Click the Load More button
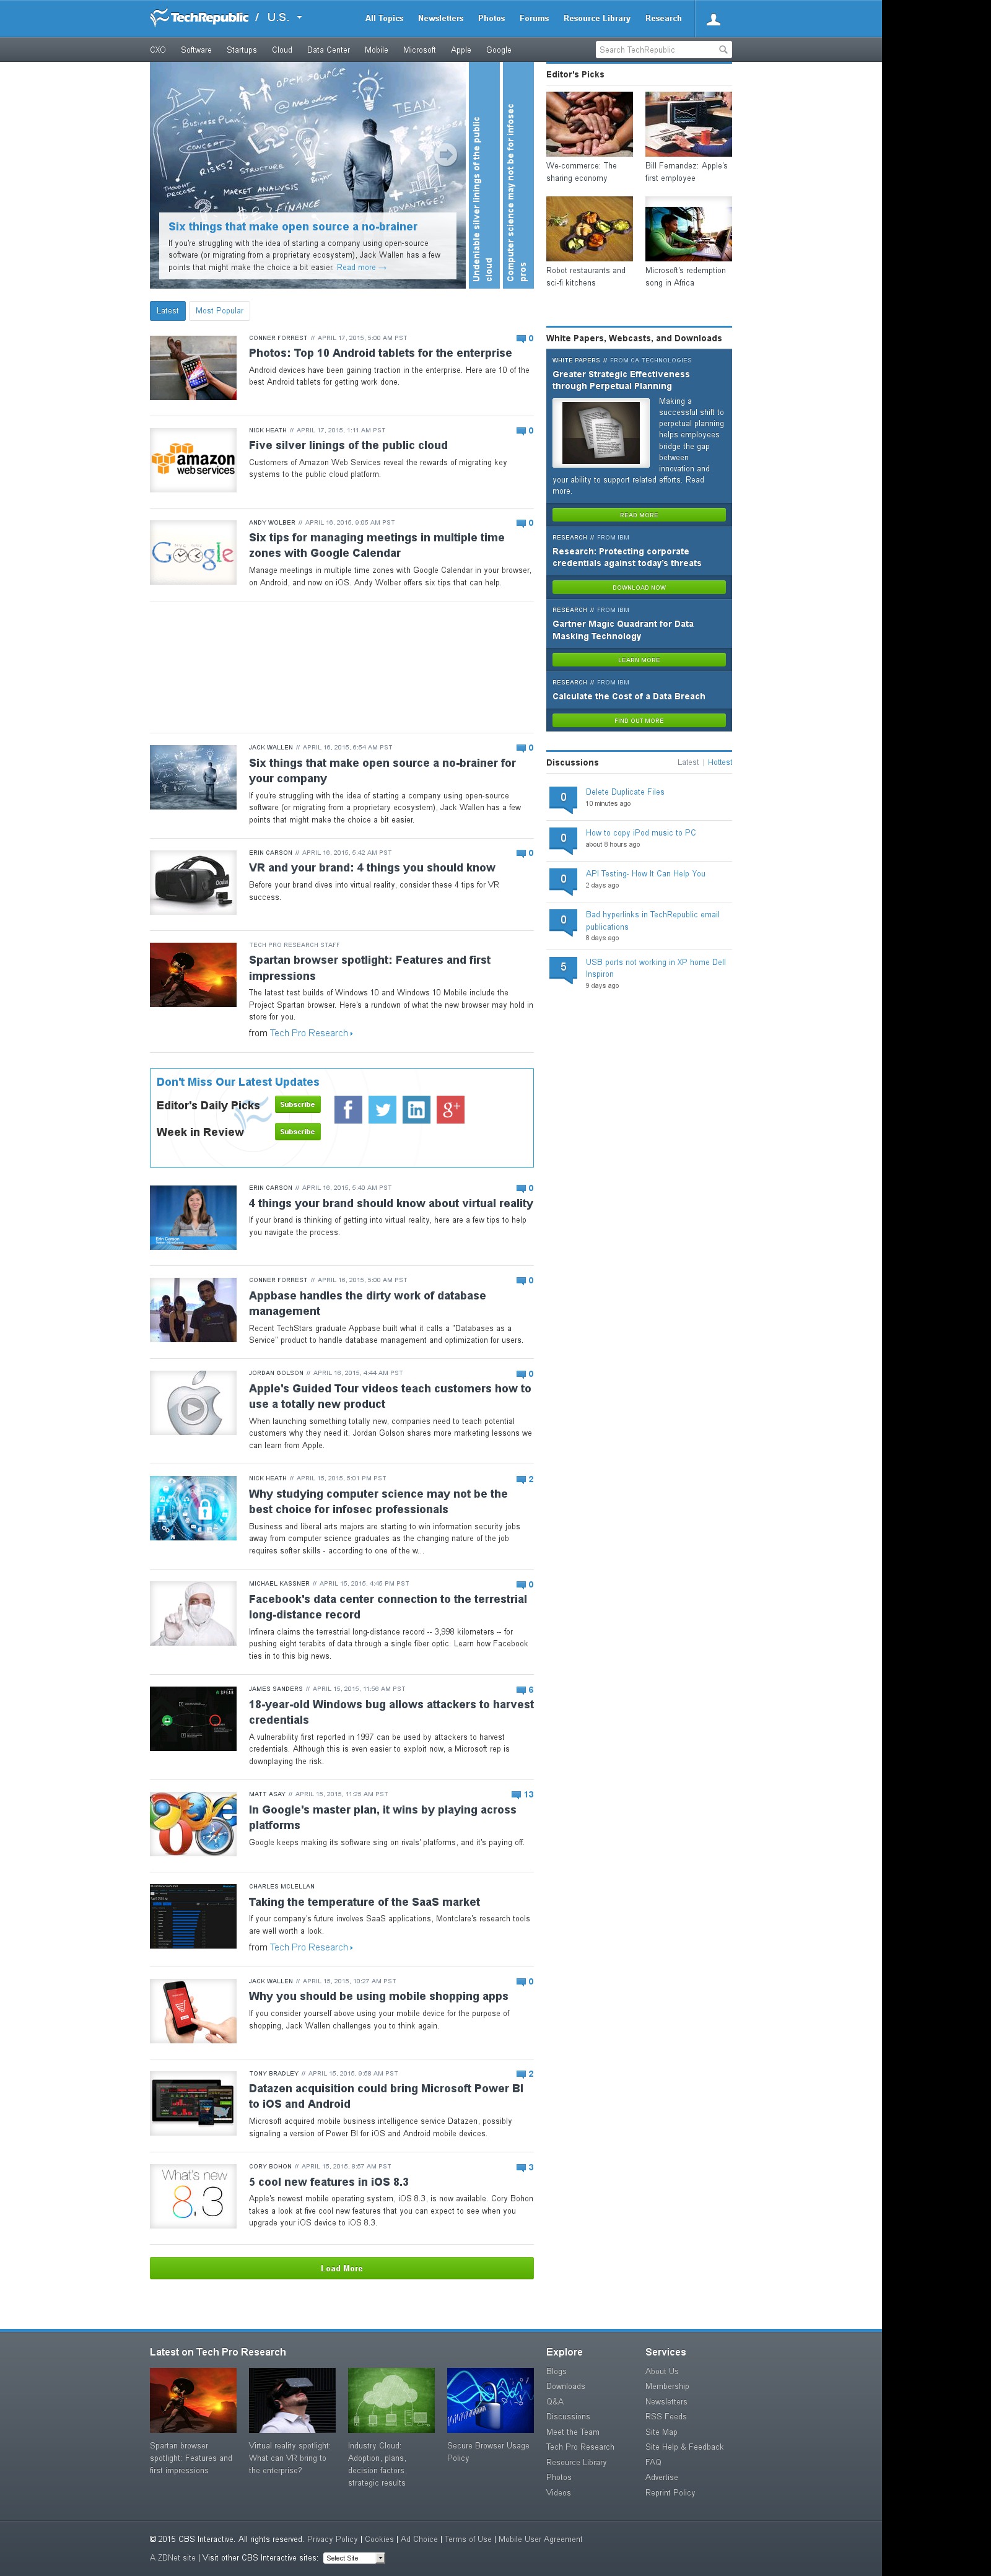Viewport: 991px width, 2576px height. 342,2269
